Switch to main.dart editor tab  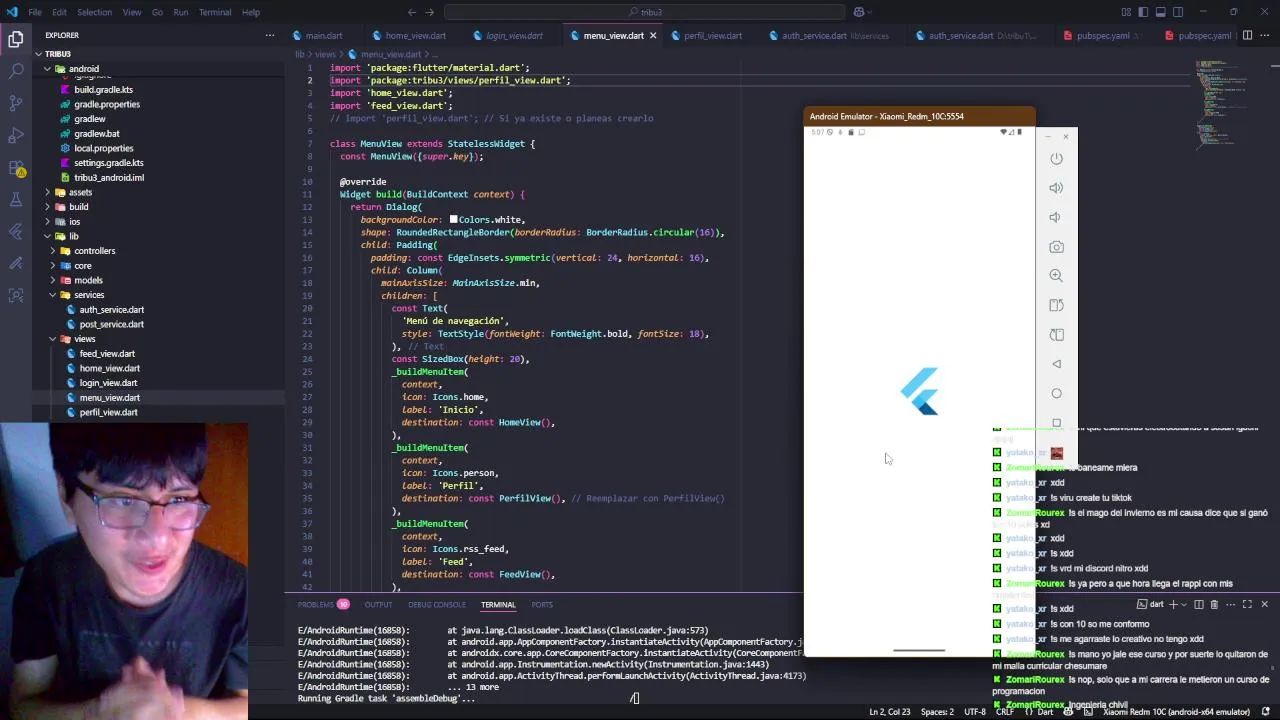coord(316,35)
